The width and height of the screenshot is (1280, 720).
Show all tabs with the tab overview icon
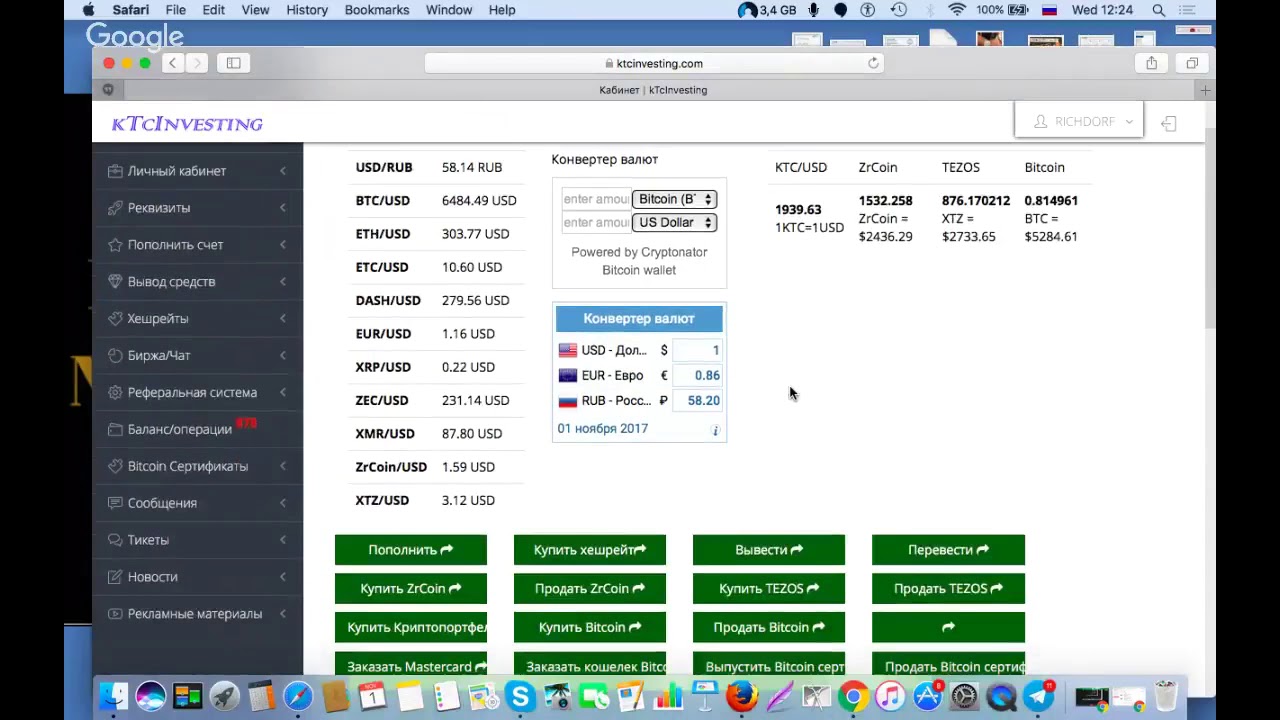1192,63
